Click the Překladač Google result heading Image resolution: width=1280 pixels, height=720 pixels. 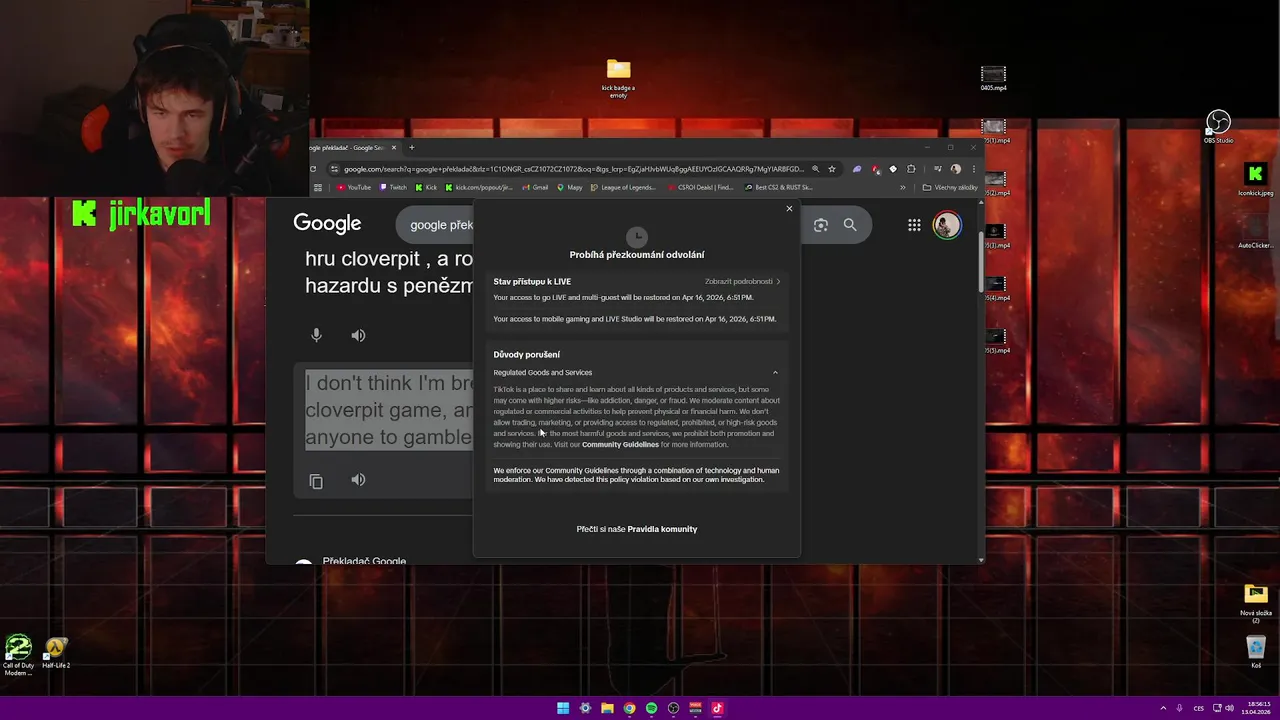364,561
